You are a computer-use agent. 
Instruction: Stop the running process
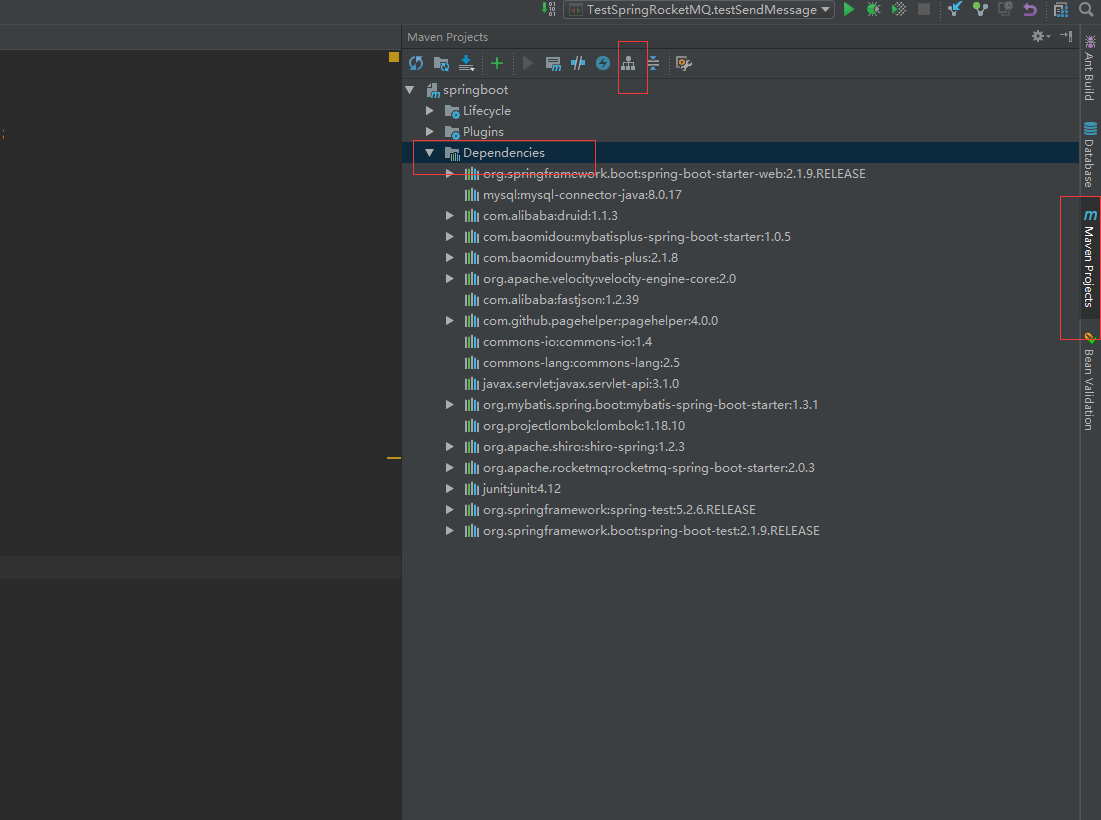click(924, 9)
